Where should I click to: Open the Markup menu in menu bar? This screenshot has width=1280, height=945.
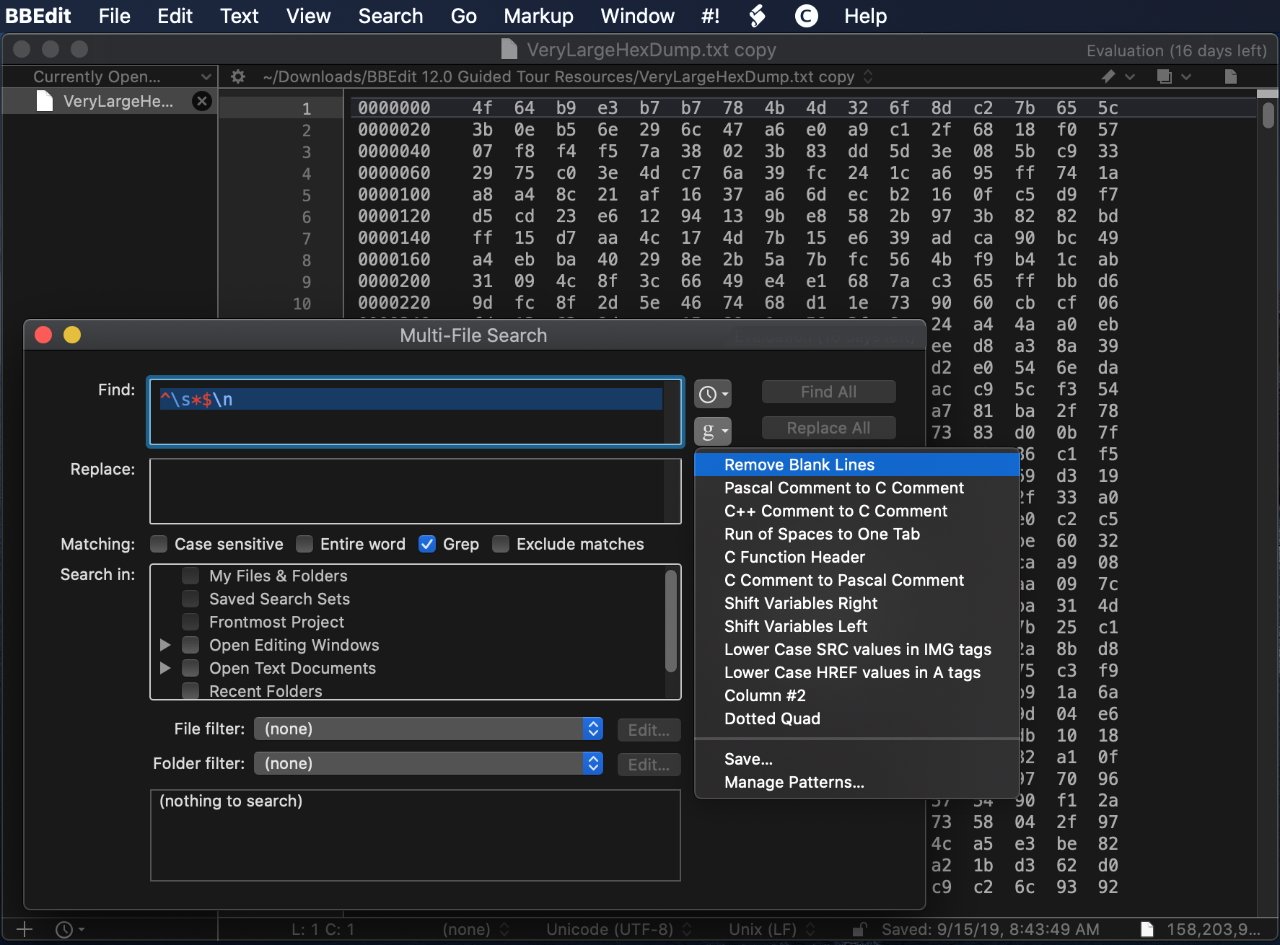tap(538, 16)
